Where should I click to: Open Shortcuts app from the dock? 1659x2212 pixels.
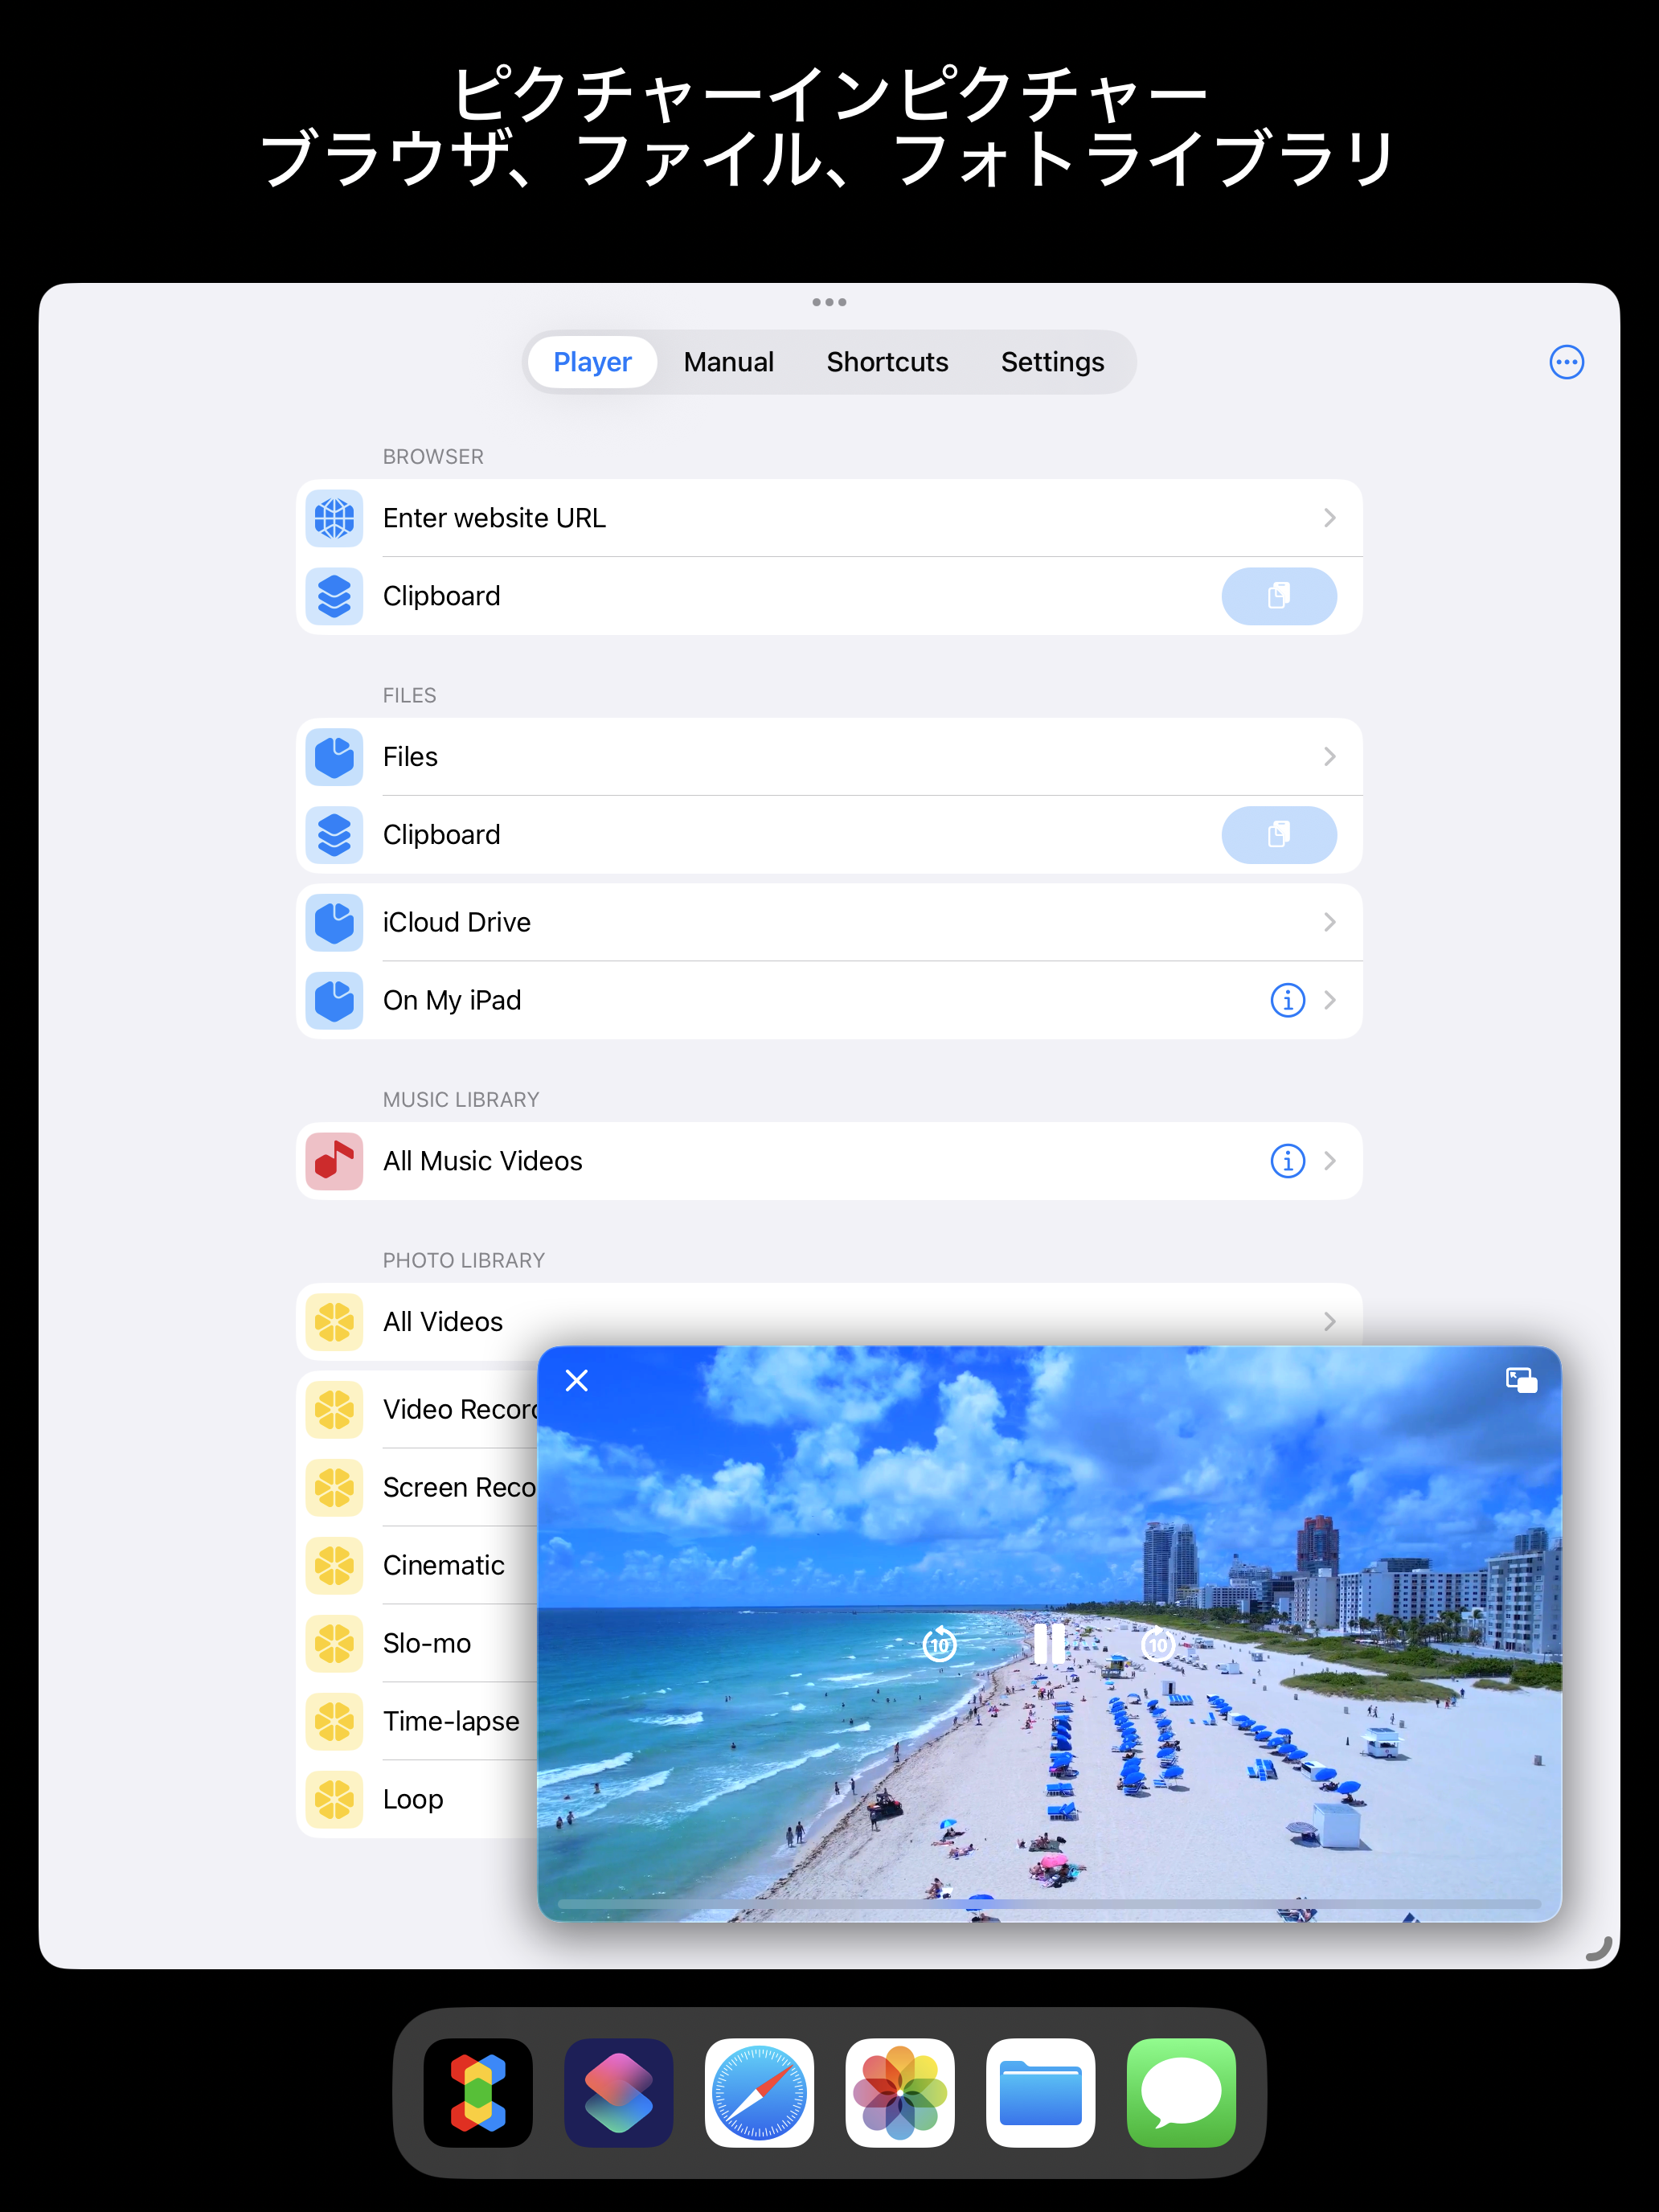[x=618, y=2093]
